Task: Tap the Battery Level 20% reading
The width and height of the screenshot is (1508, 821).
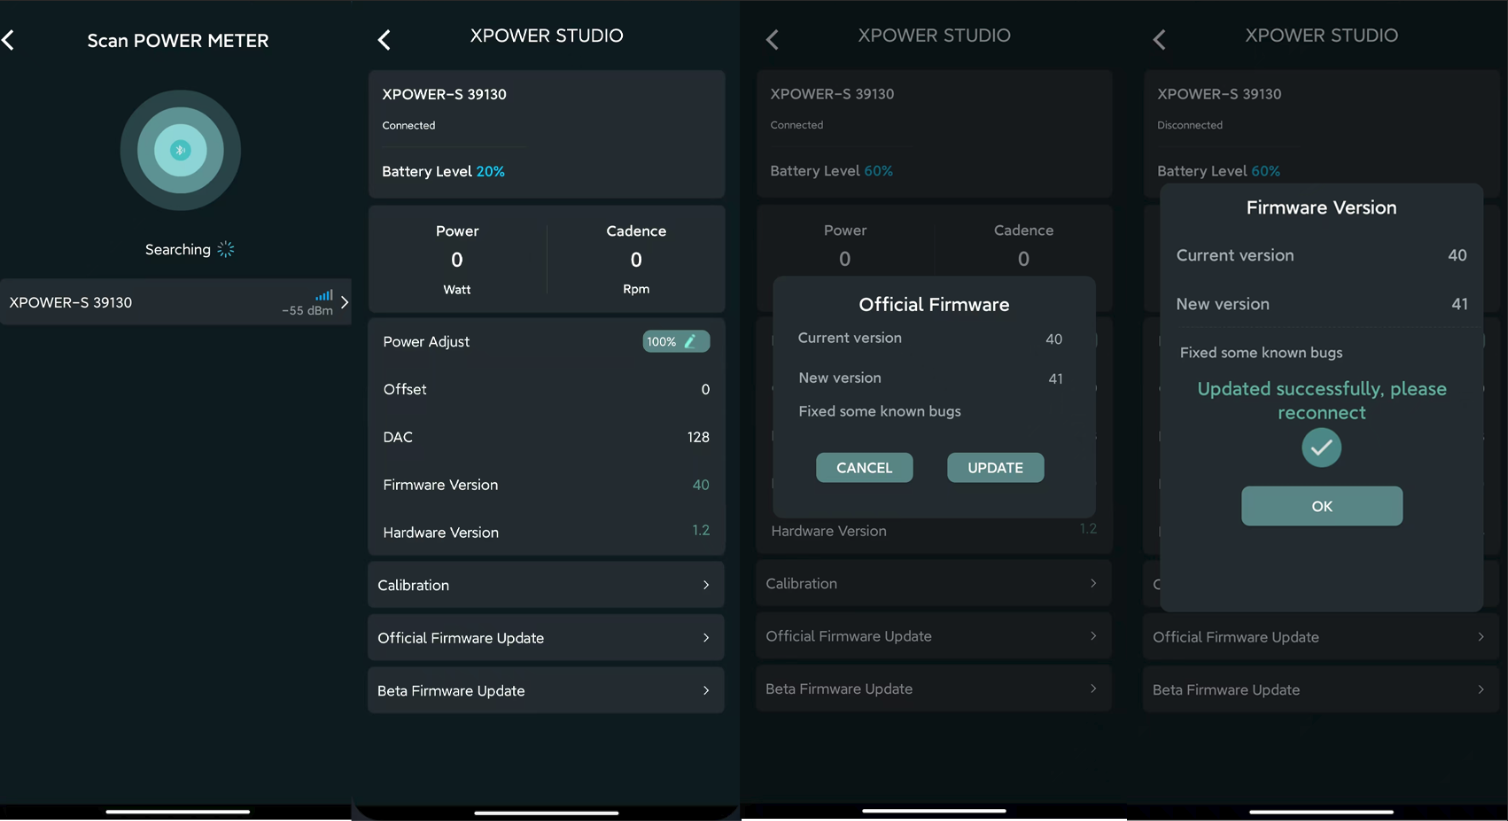Action: 490,171
